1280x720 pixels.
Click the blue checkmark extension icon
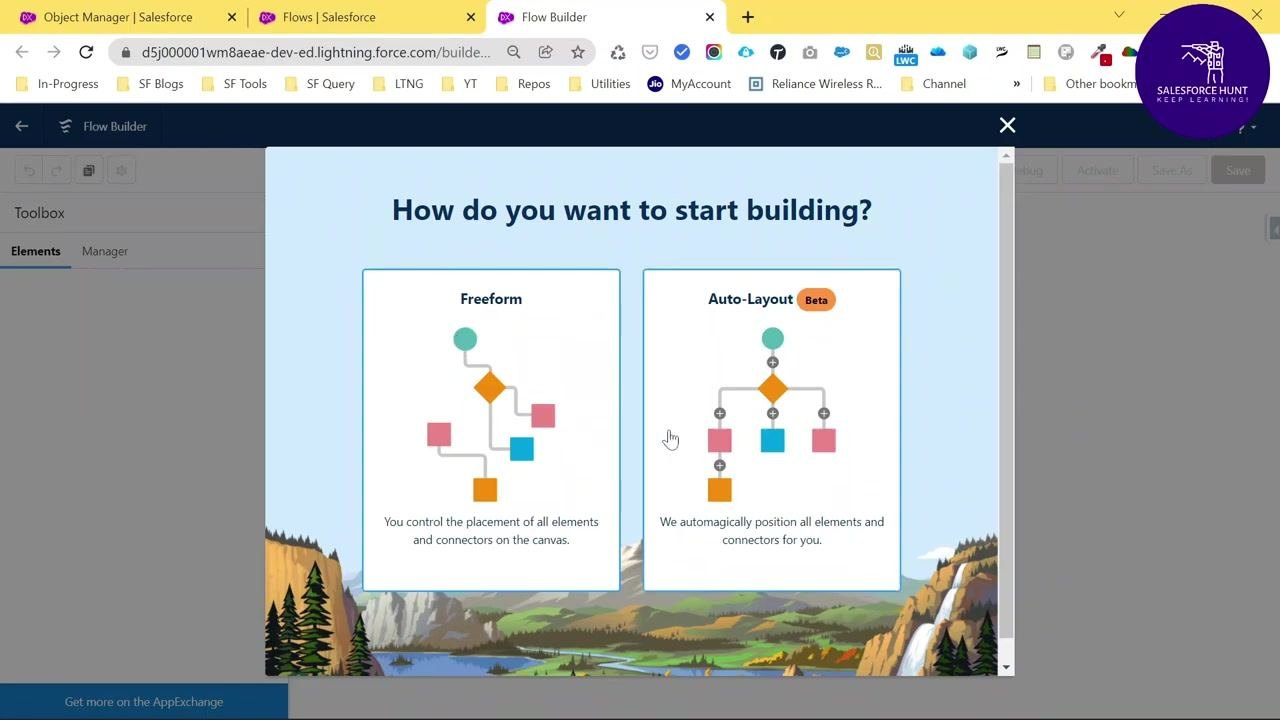tap(682, 52)
